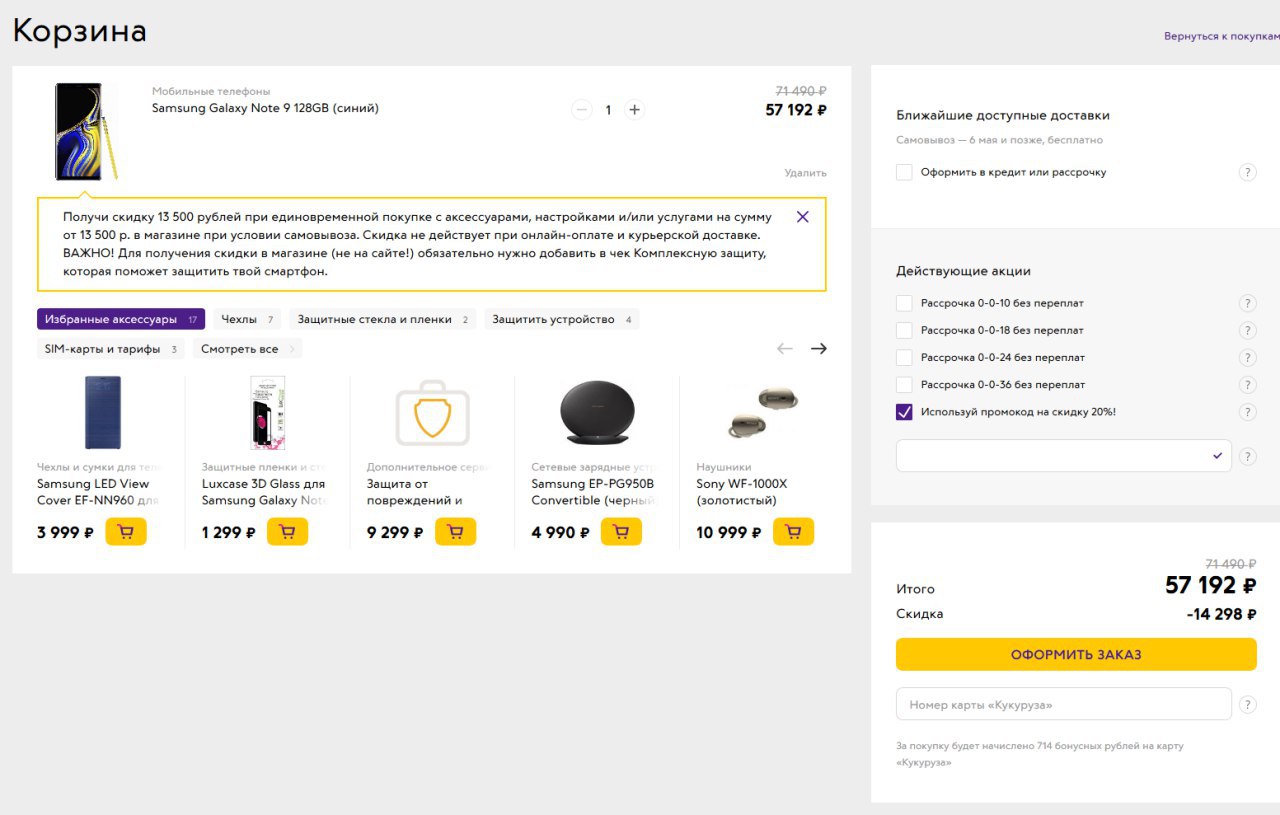
Task: Add Sony WF-1000X headphones to cart
Action: [794, 532]
